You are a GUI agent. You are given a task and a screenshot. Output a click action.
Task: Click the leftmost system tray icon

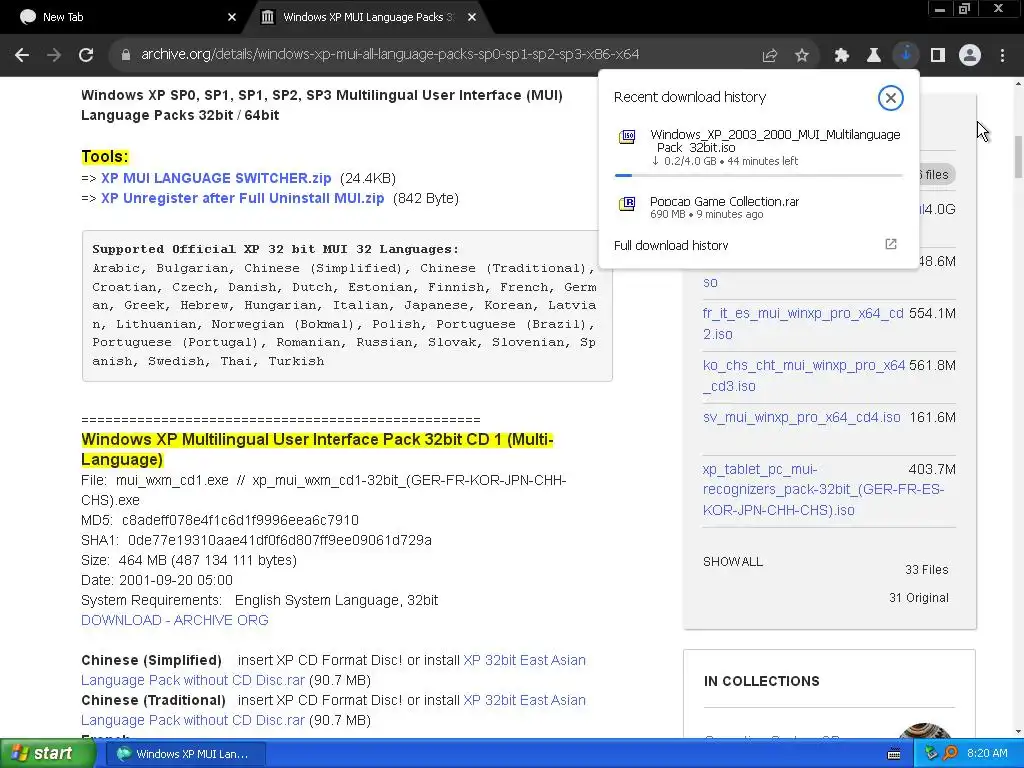pyautogui.click(x=932, y=754)
